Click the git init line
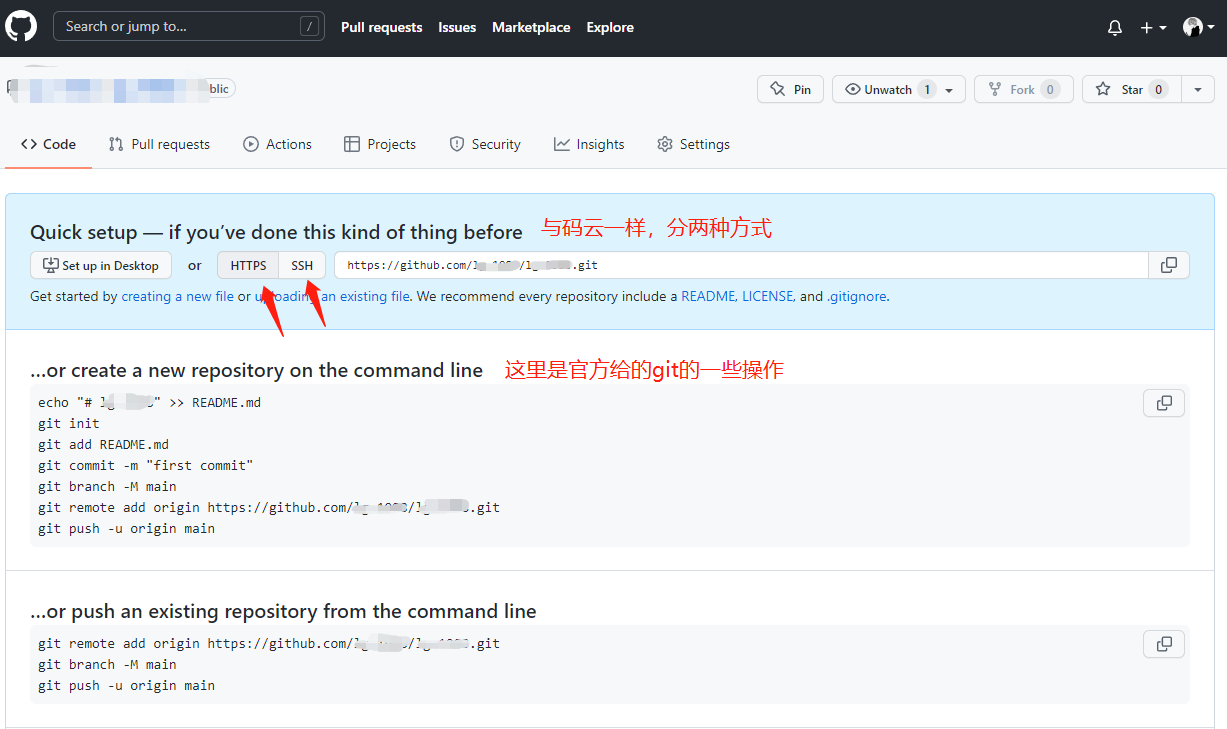The height and width of the screenshot is (729, 1227). pos(69,423)
